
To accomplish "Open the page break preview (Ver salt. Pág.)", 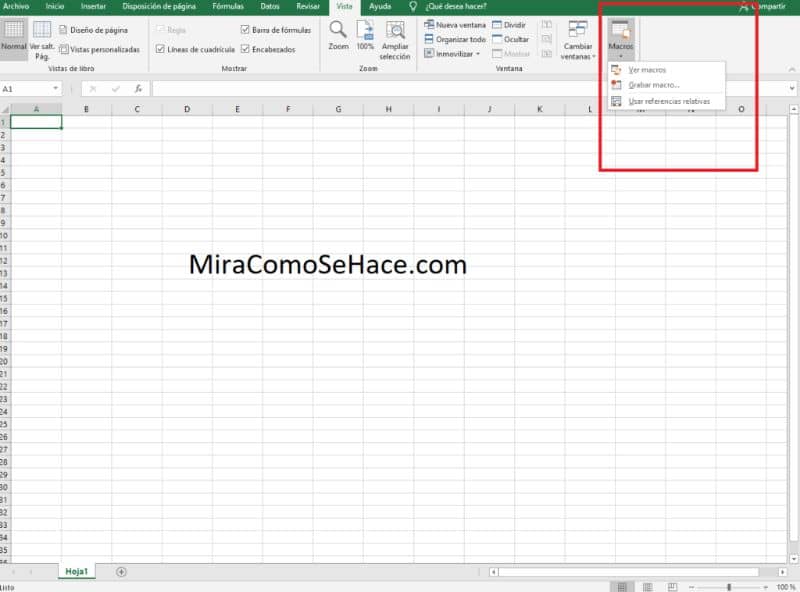I will pos(42,40).
